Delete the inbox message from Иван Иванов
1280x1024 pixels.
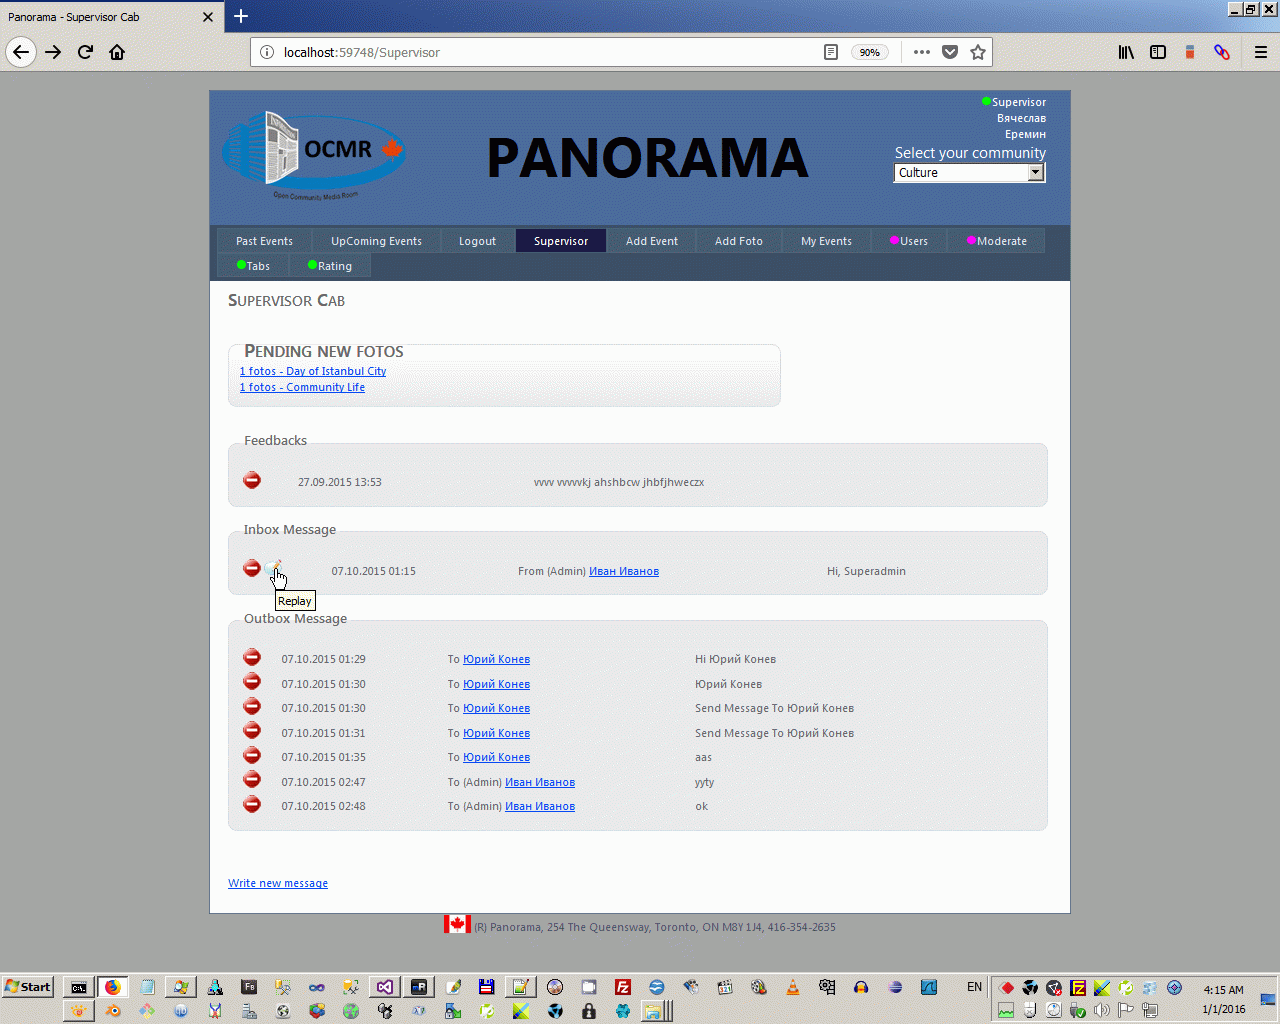(252, 569)
